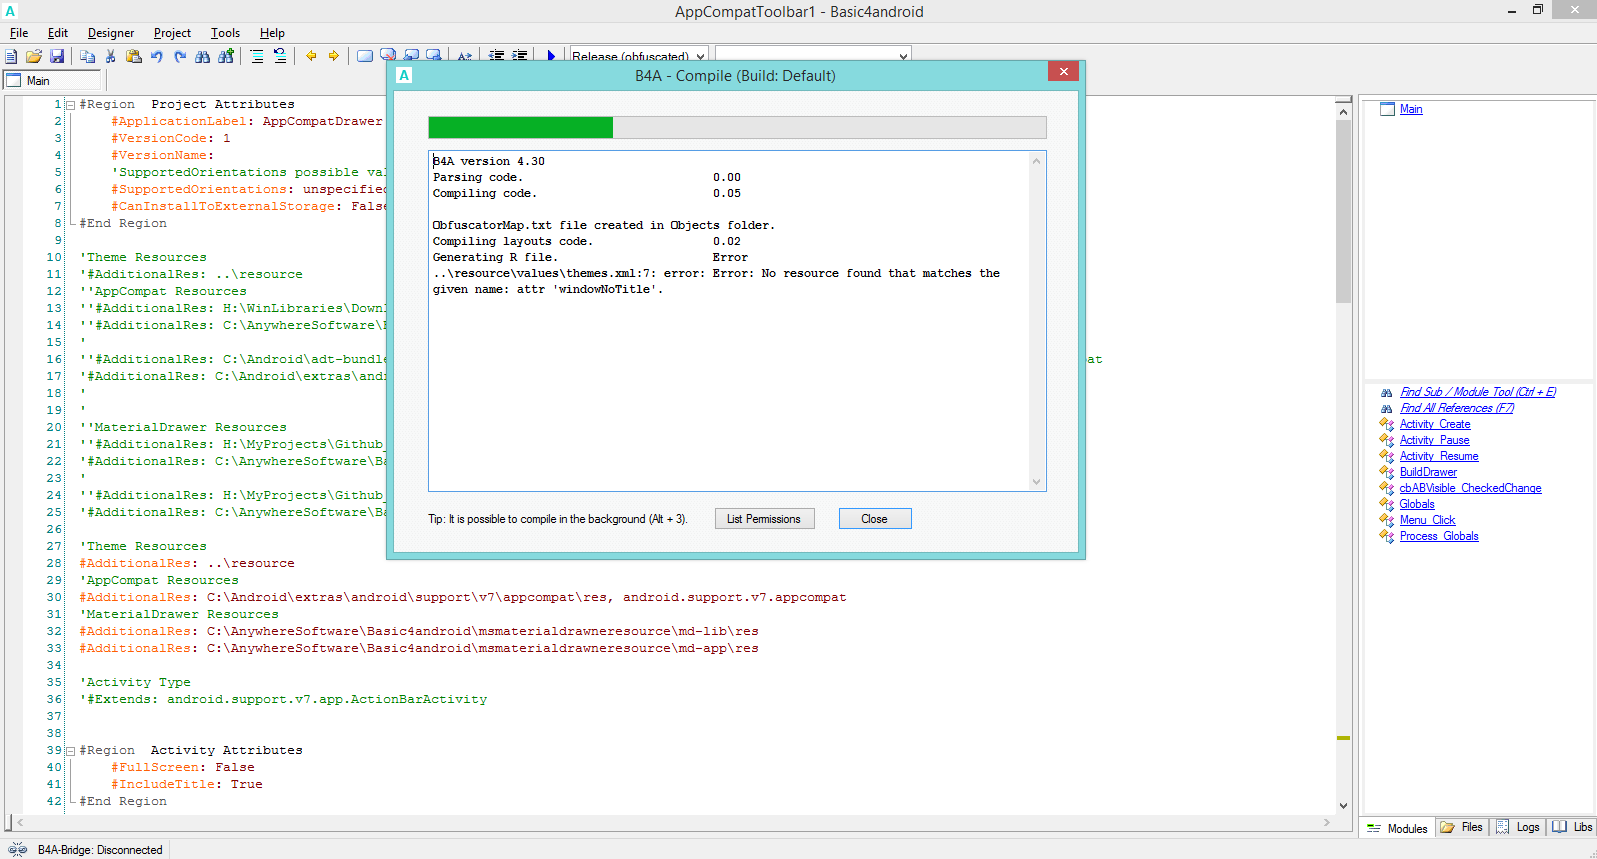Collapse the Activity Attributes region
1597x859 pixels.
pos(70,750)
